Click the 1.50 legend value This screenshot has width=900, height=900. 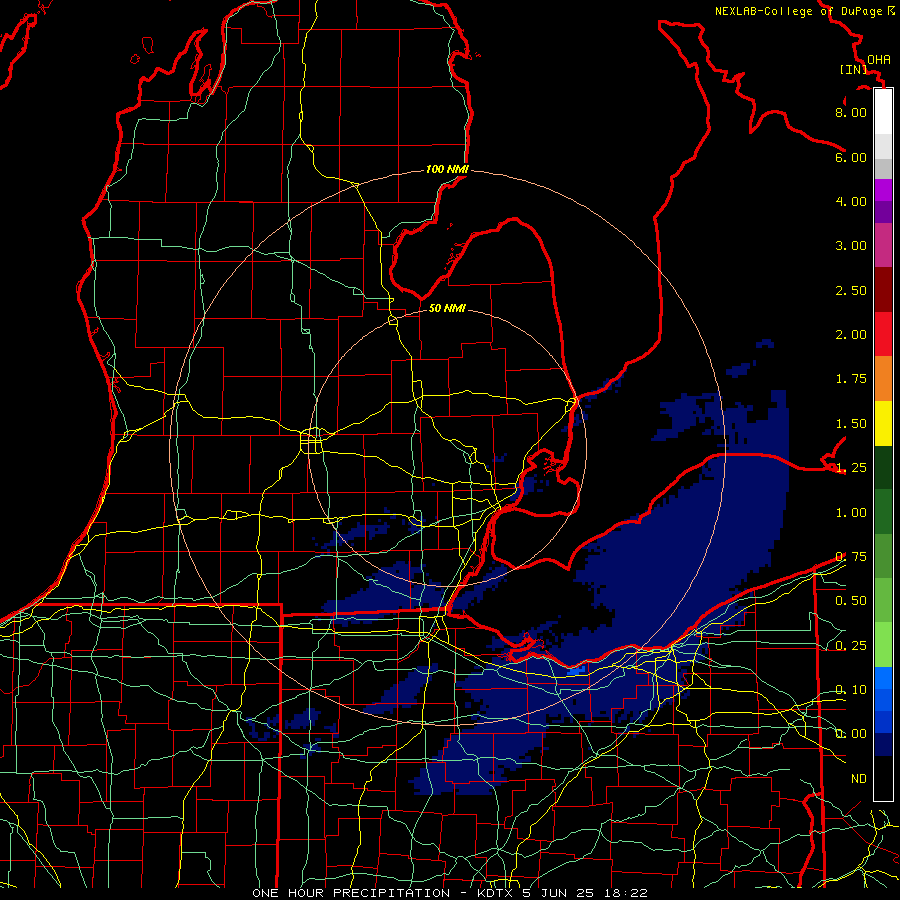point(851,424)
